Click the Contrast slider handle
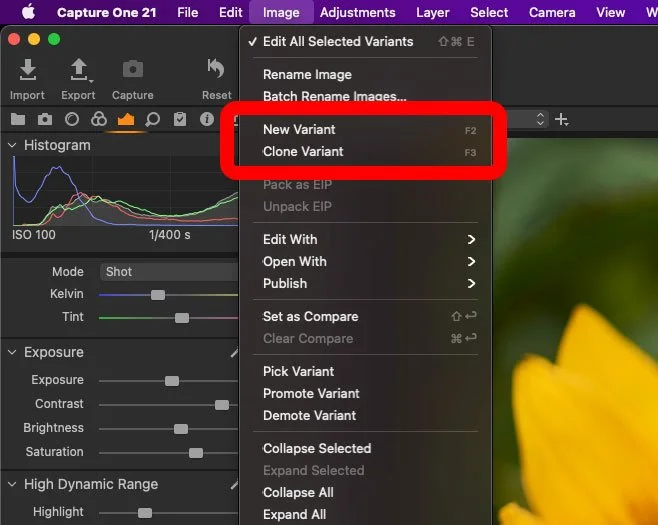Image resolution: width=658 pixels, height=525 pixels. point(222,405)
